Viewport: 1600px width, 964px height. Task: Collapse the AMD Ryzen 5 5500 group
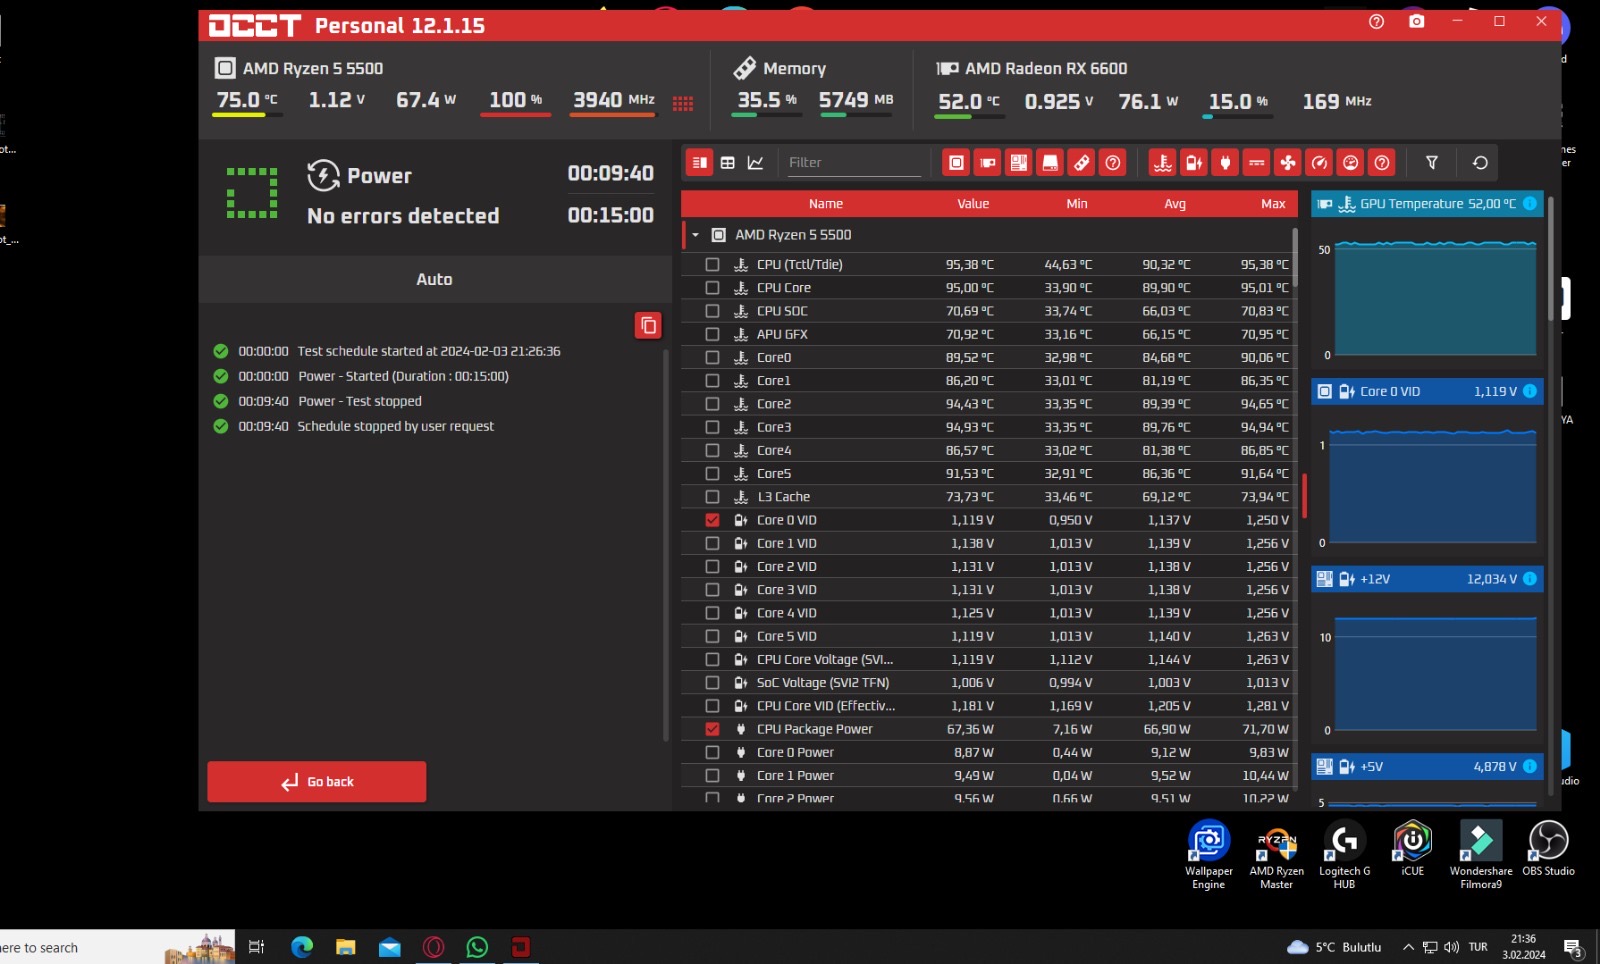pos(695,235)
